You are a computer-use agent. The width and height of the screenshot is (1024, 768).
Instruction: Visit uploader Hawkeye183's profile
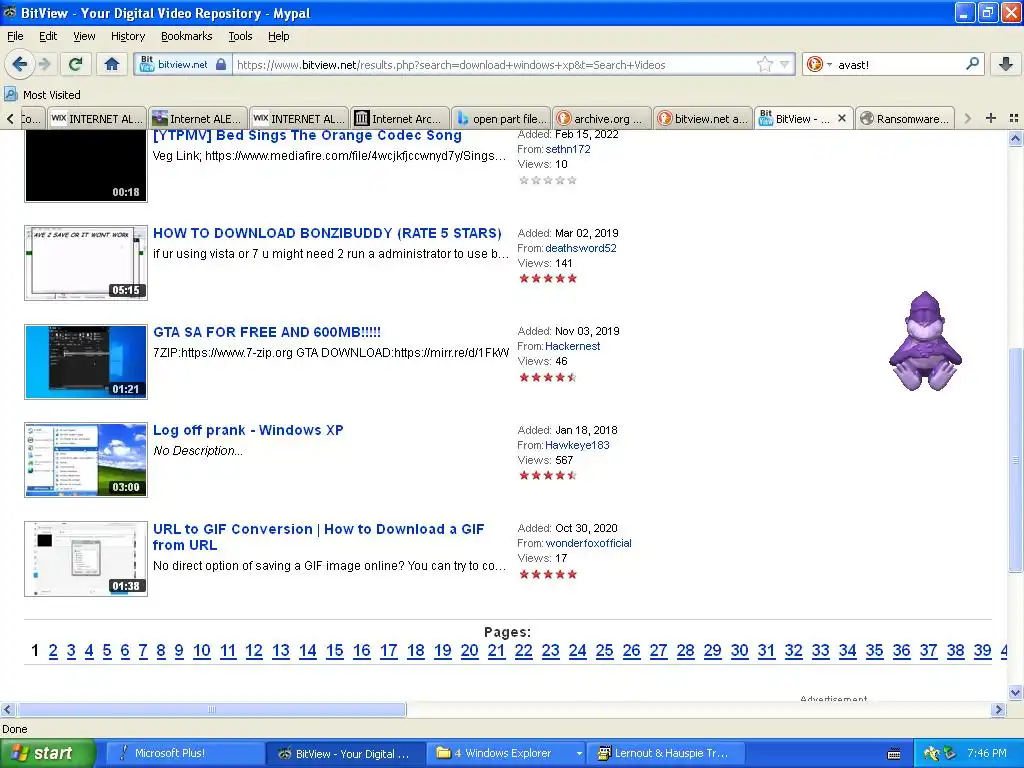coord(577,445)
